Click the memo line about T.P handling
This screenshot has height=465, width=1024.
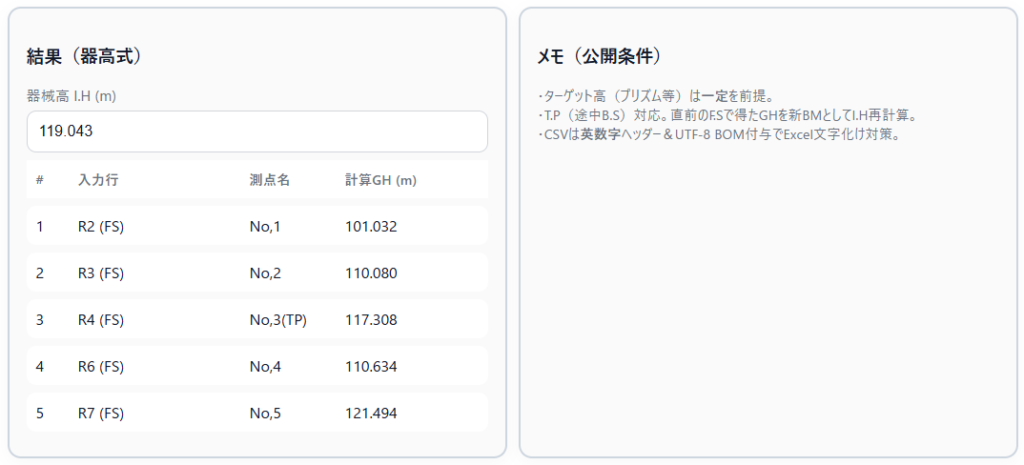pos(727,115)
